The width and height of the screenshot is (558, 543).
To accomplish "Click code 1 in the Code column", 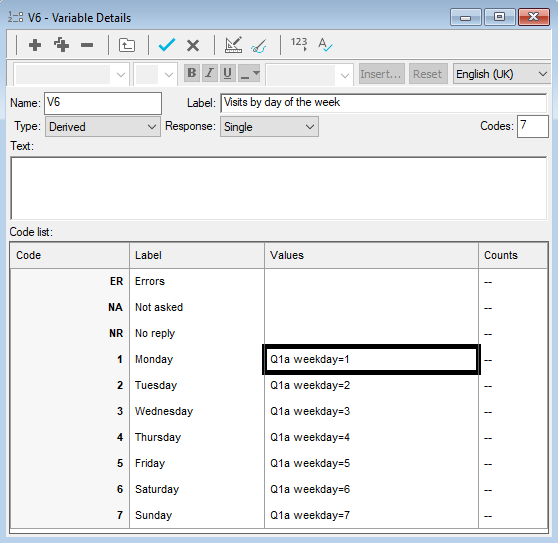I will click(x=70, y=359).
